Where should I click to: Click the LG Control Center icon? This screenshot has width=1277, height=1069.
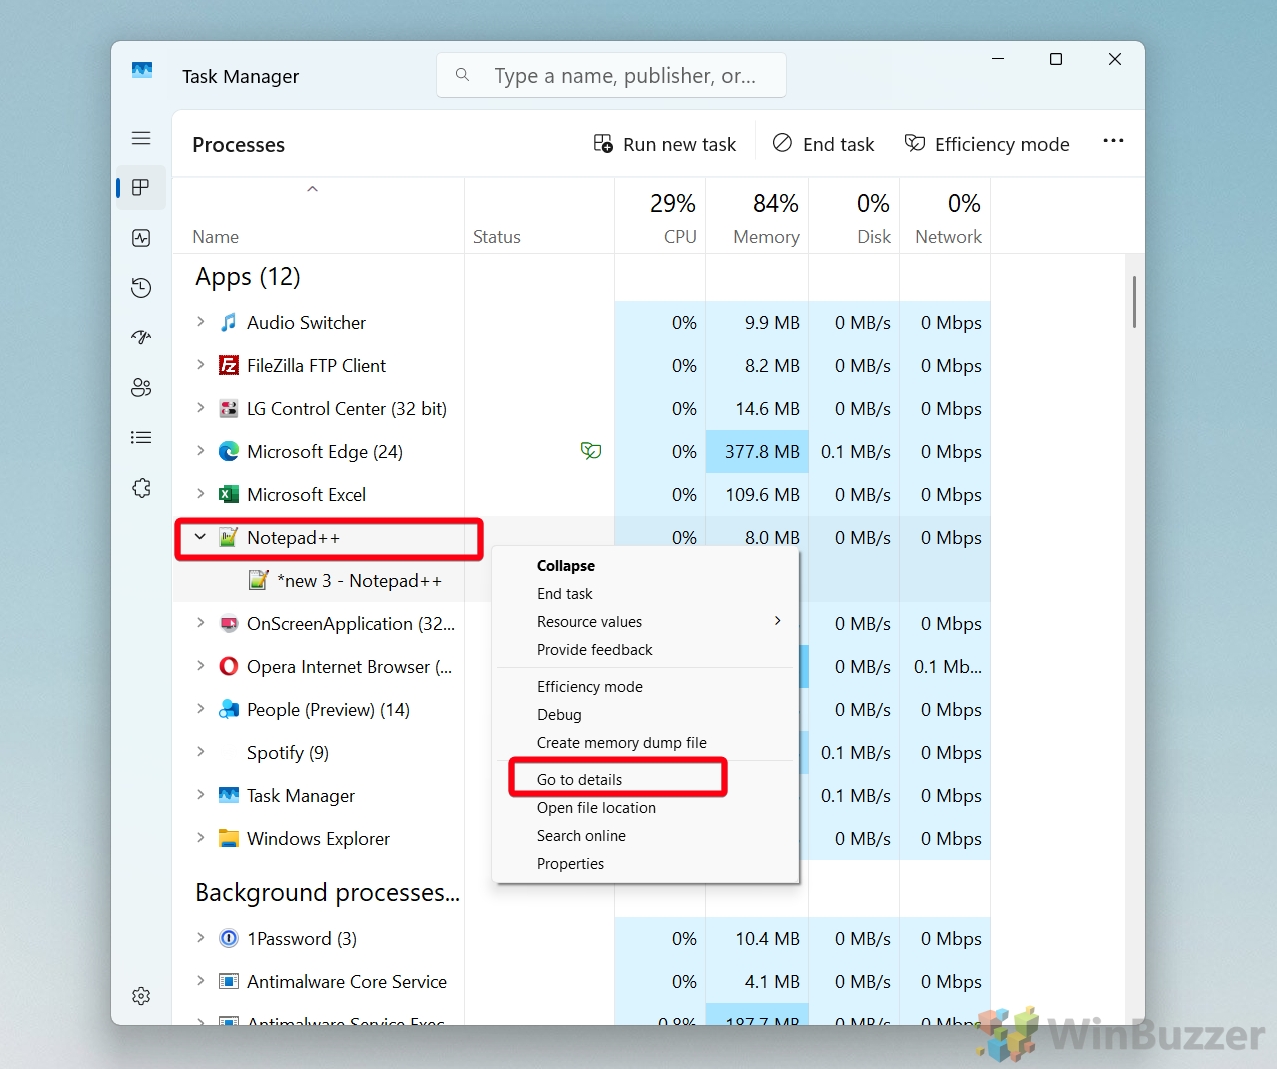(229, 408)
